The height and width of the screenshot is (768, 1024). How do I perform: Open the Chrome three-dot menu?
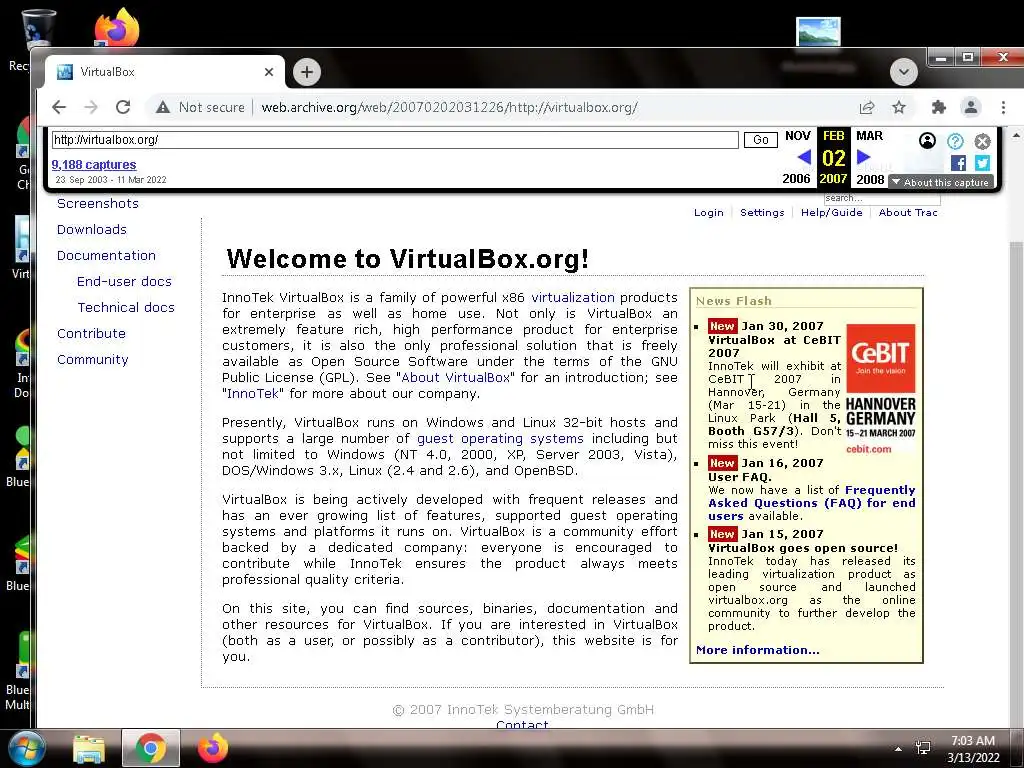1003,107
